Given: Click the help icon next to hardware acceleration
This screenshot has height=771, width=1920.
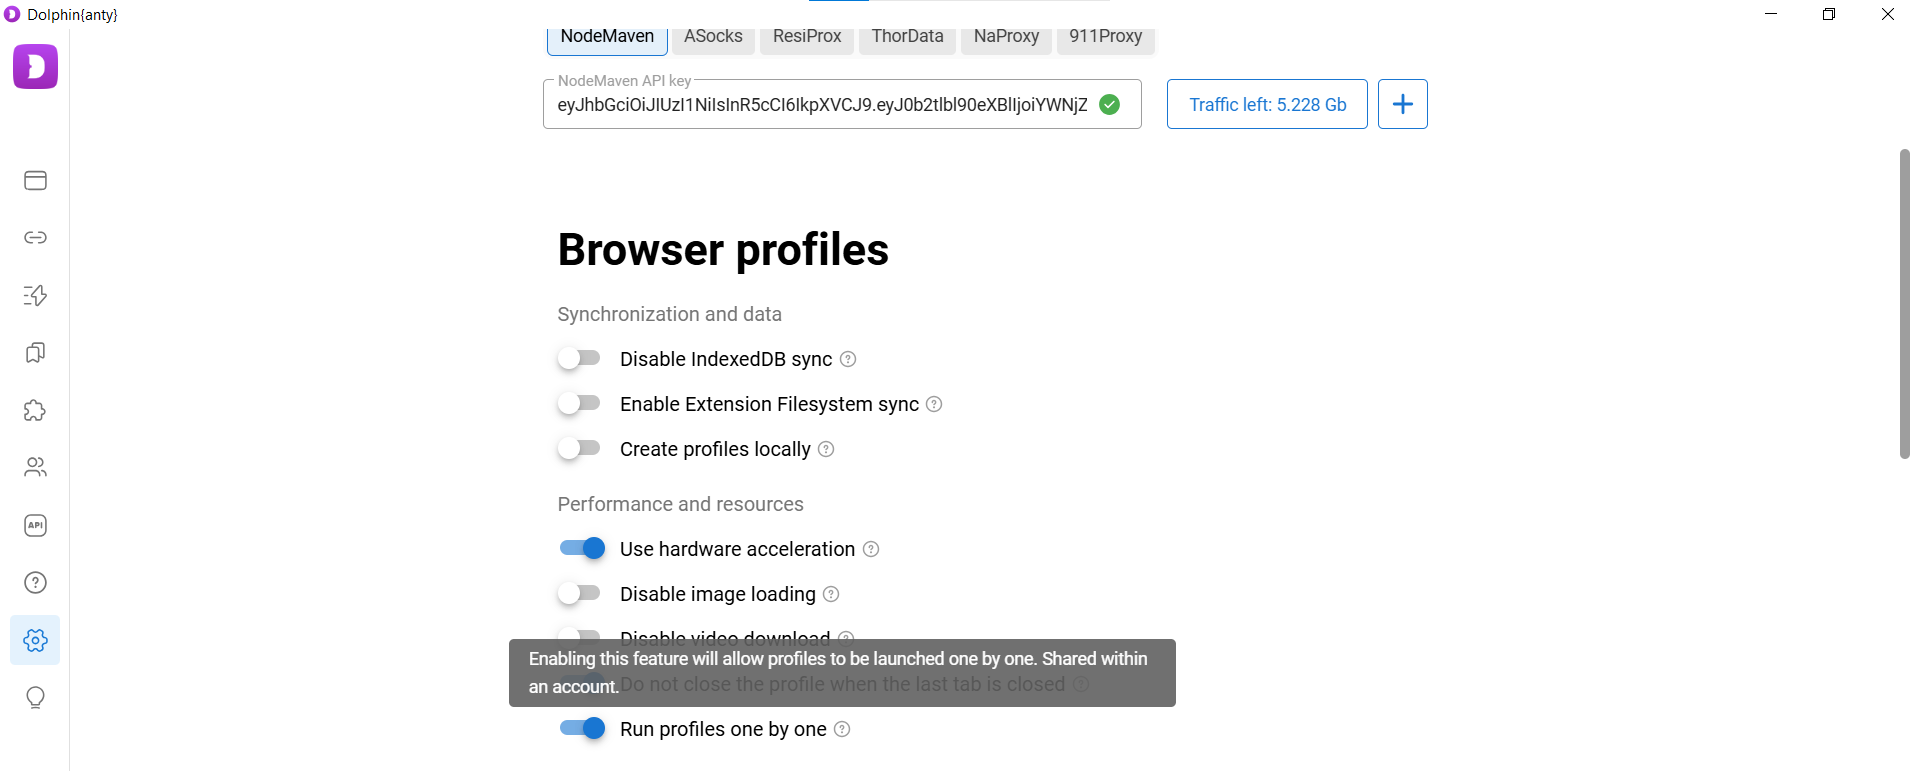Looking at the screenshot, I should [x=871, y=549].
